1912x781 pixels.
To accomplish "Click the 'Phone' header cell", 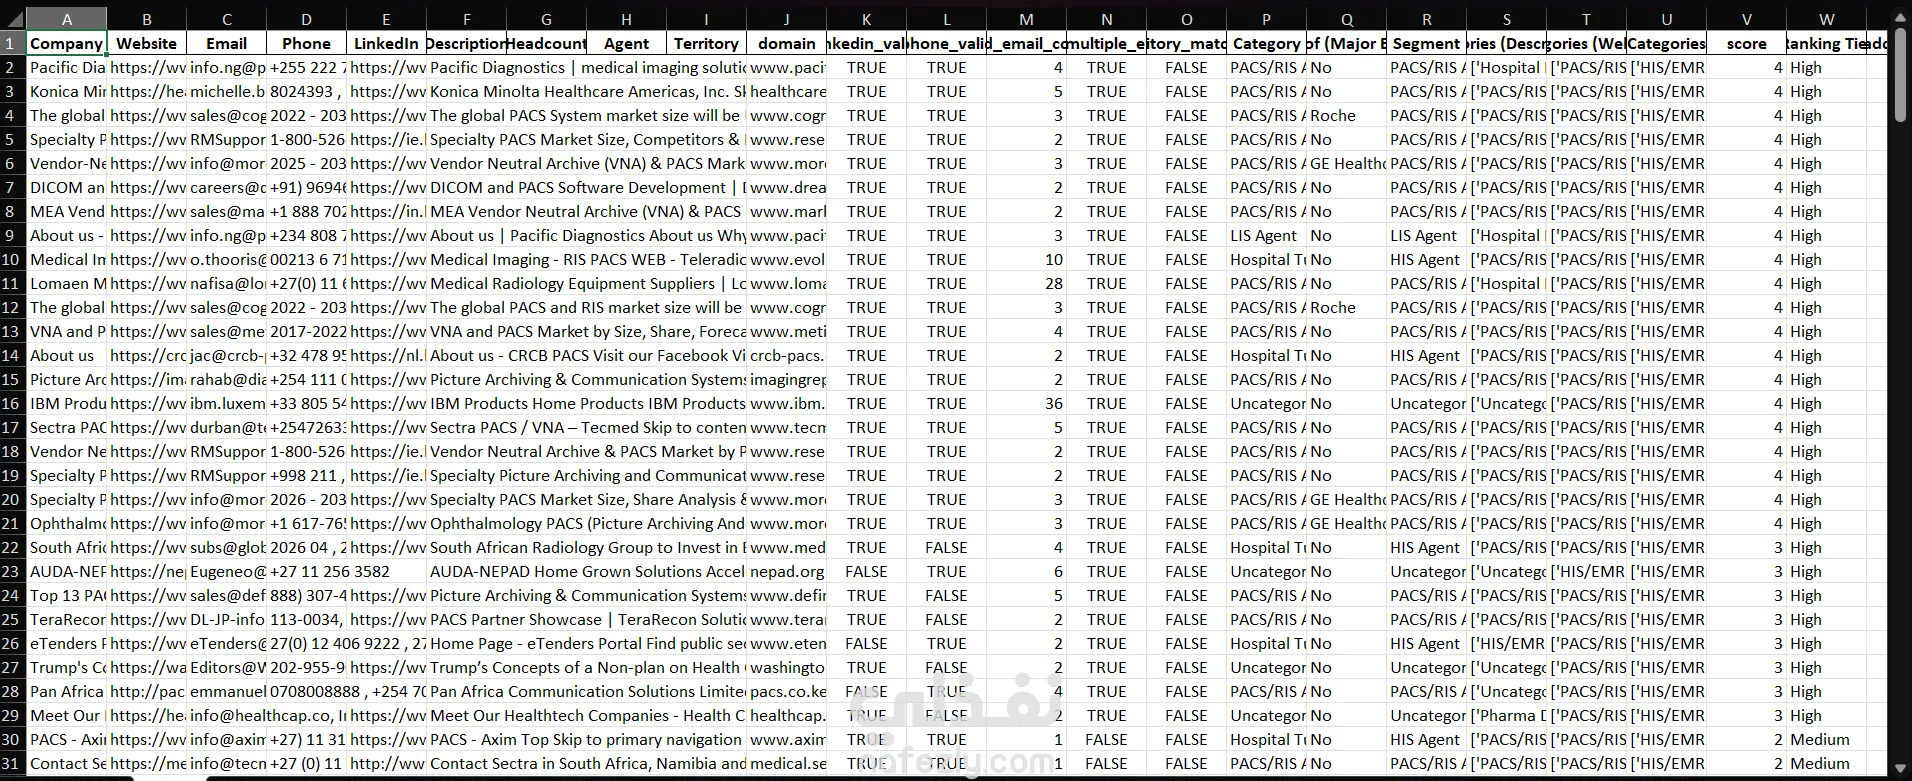I will 306,43.
